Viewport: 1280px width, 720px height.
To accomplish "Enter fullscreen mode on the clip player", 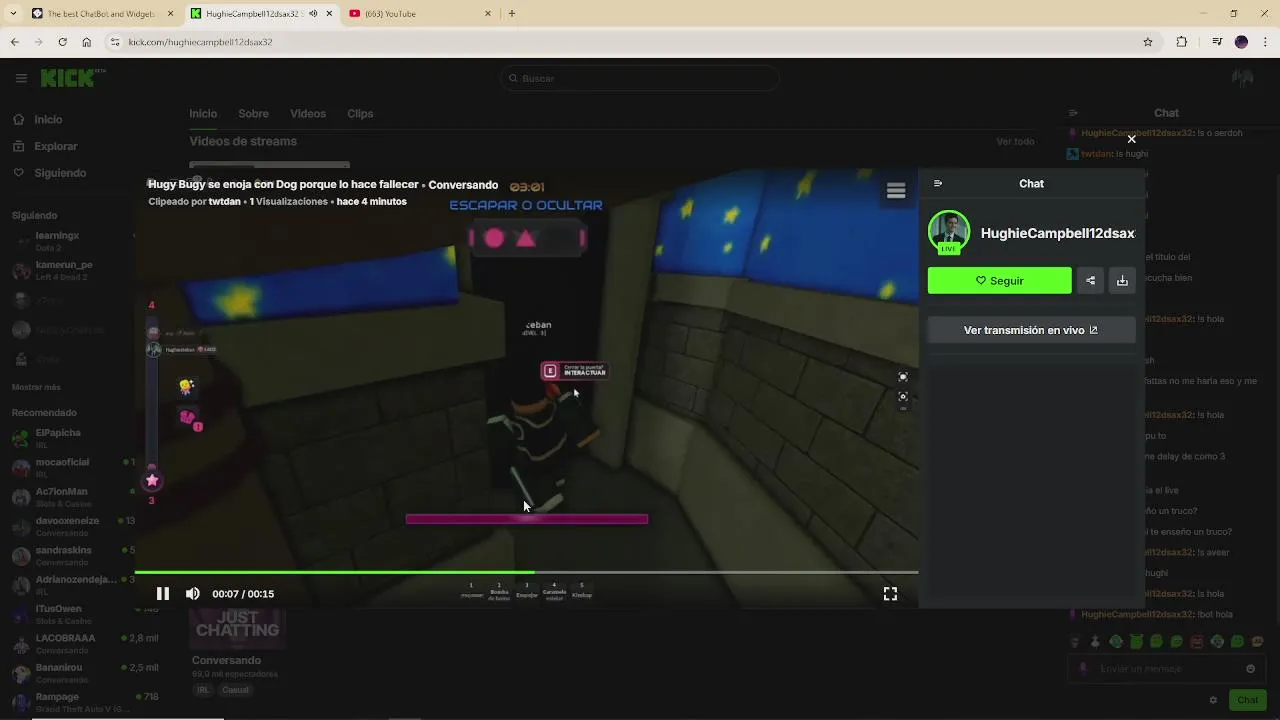I will [890, 594].
